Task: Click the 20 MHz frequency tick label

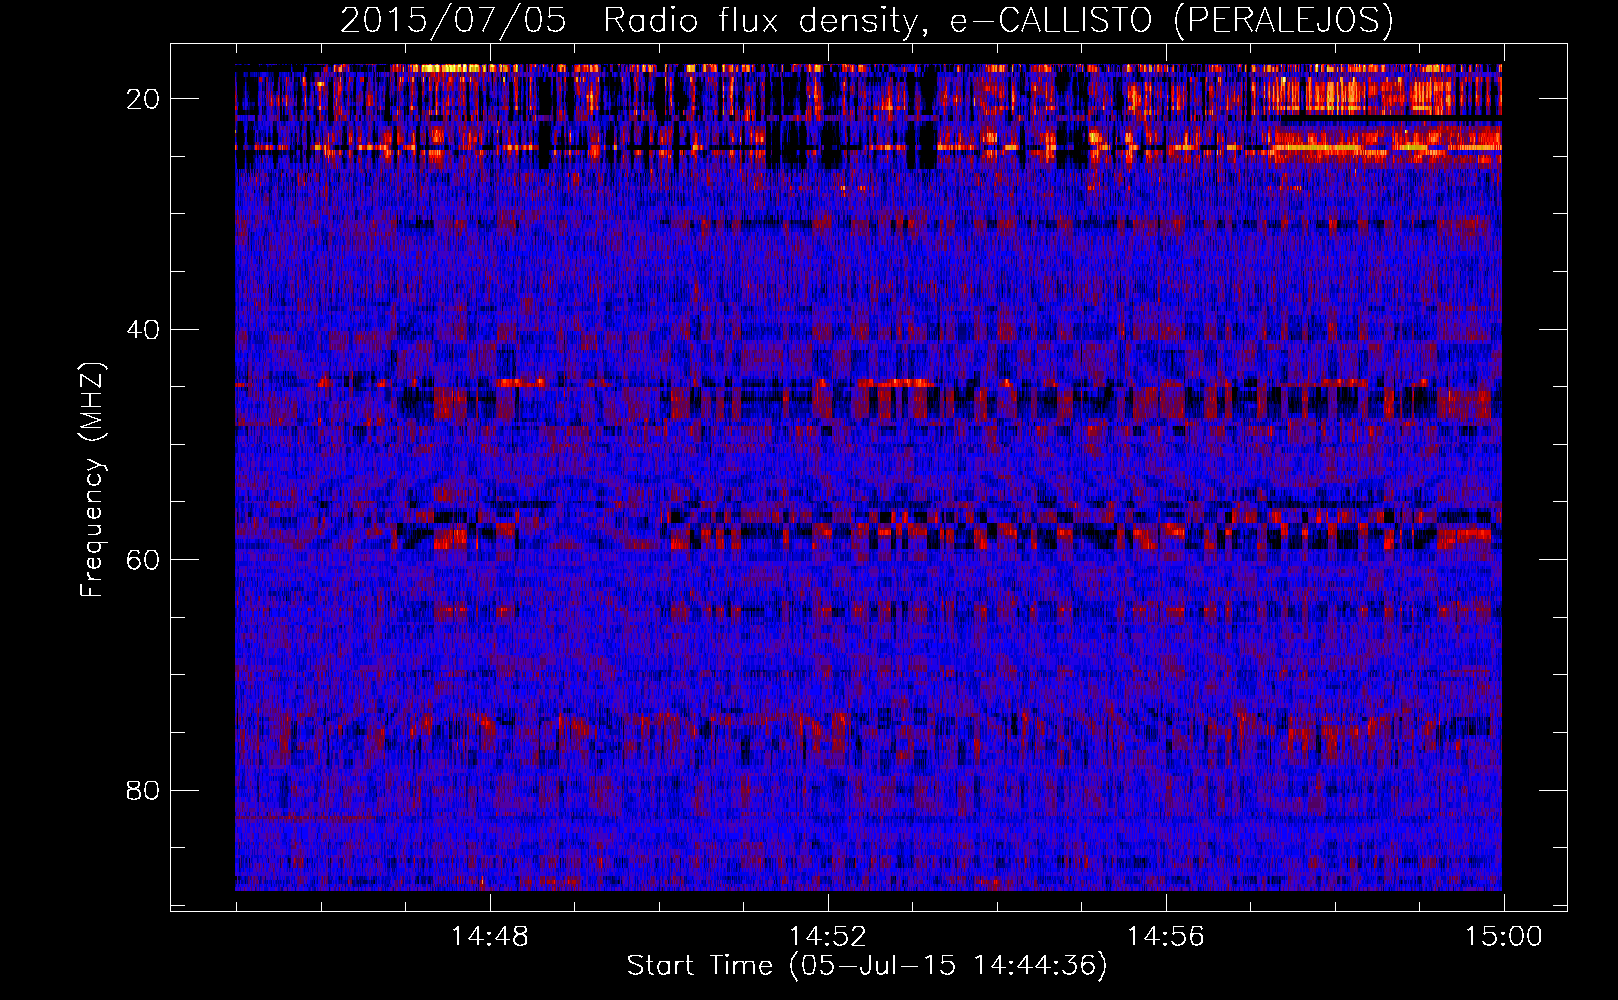Action: (x=143, y=99)
